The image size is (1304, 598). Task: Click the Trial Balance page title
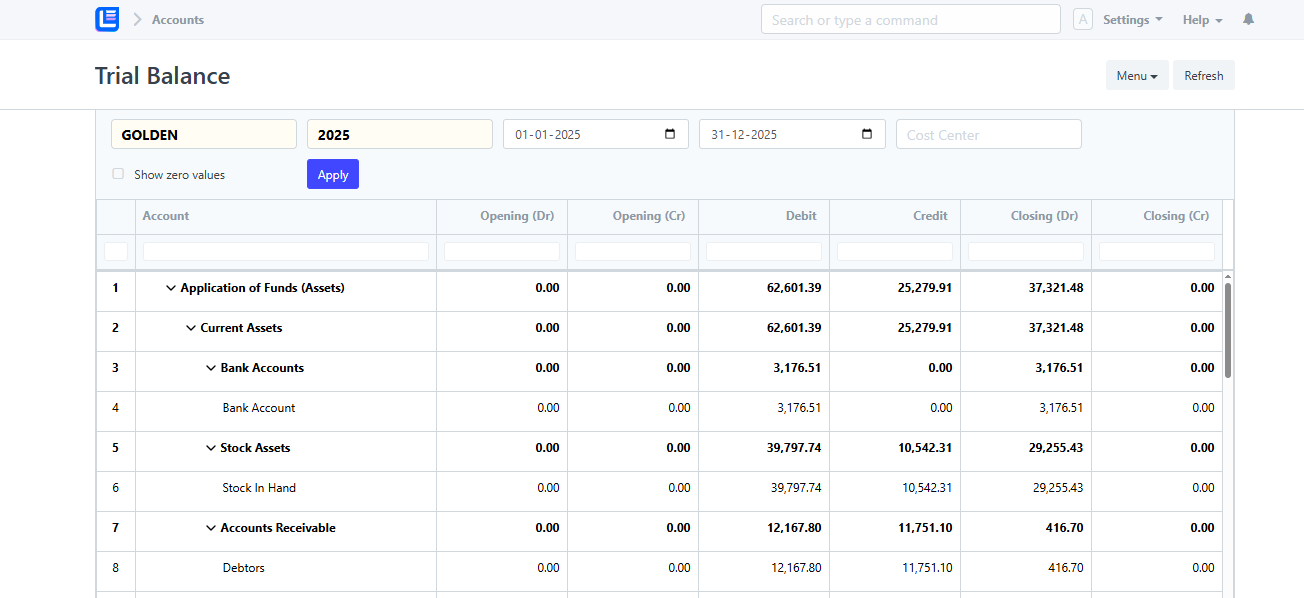(x=162, y=76)
